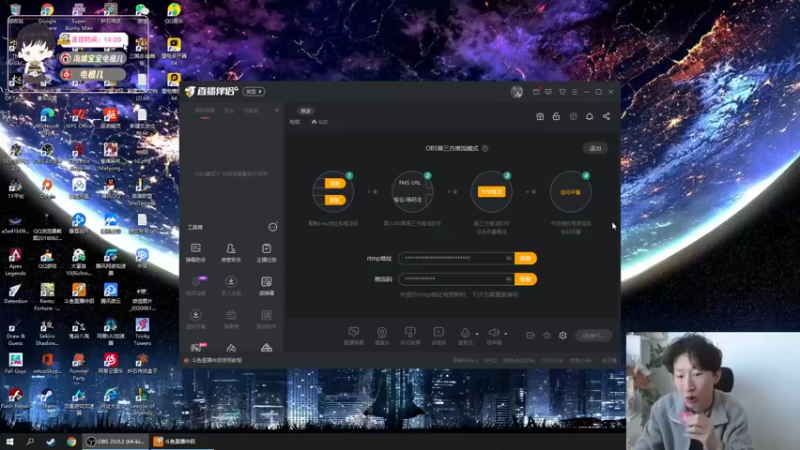Open the feedback chat icon in title bar
This screenshot has width=800, height=450.
click(548, 92)
